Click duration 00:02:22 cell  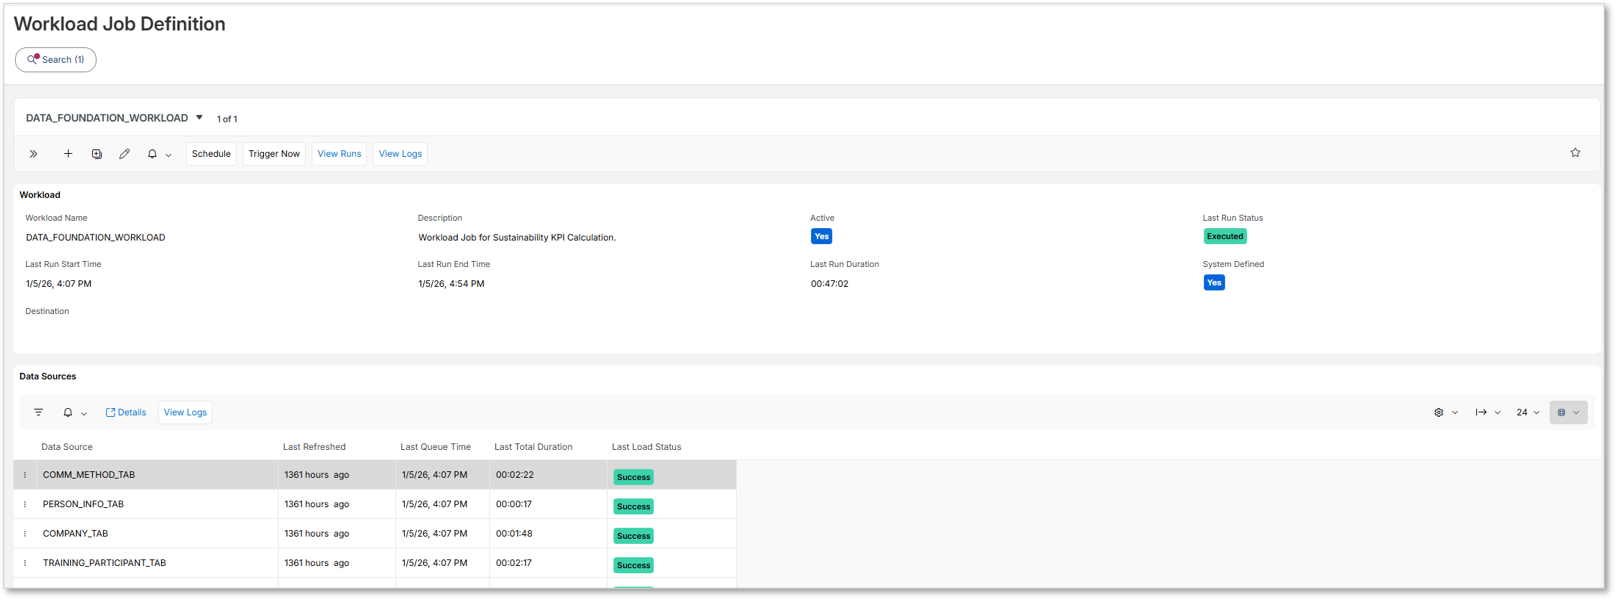point(514,475)
